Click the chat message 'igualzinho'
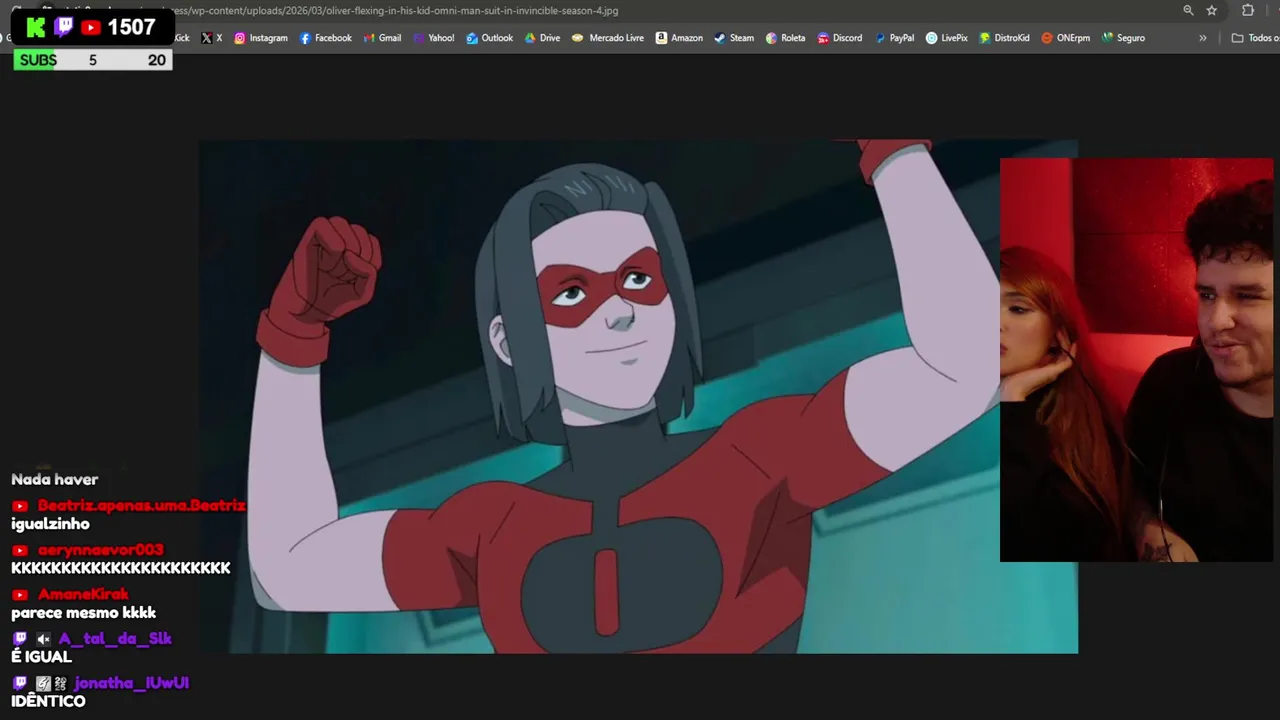The image size is (1280, 720). pyautogui.click(x=50, y=524)
